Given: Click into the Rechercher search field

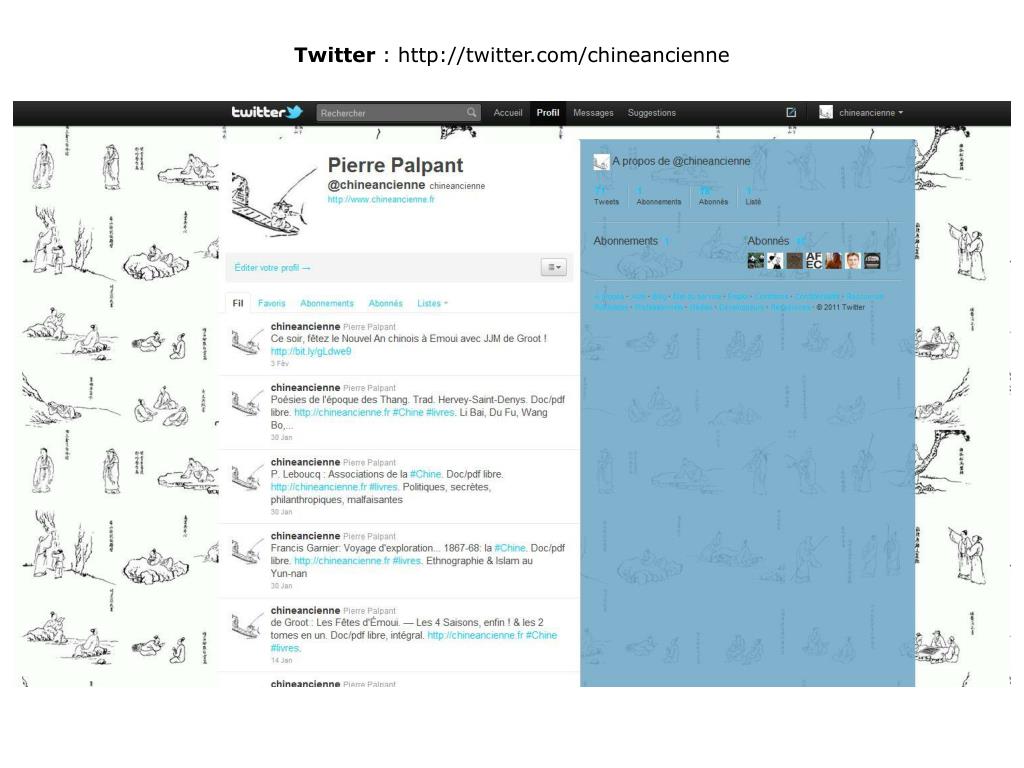Looking at the screenshot, I should click(x=392, y=113).
